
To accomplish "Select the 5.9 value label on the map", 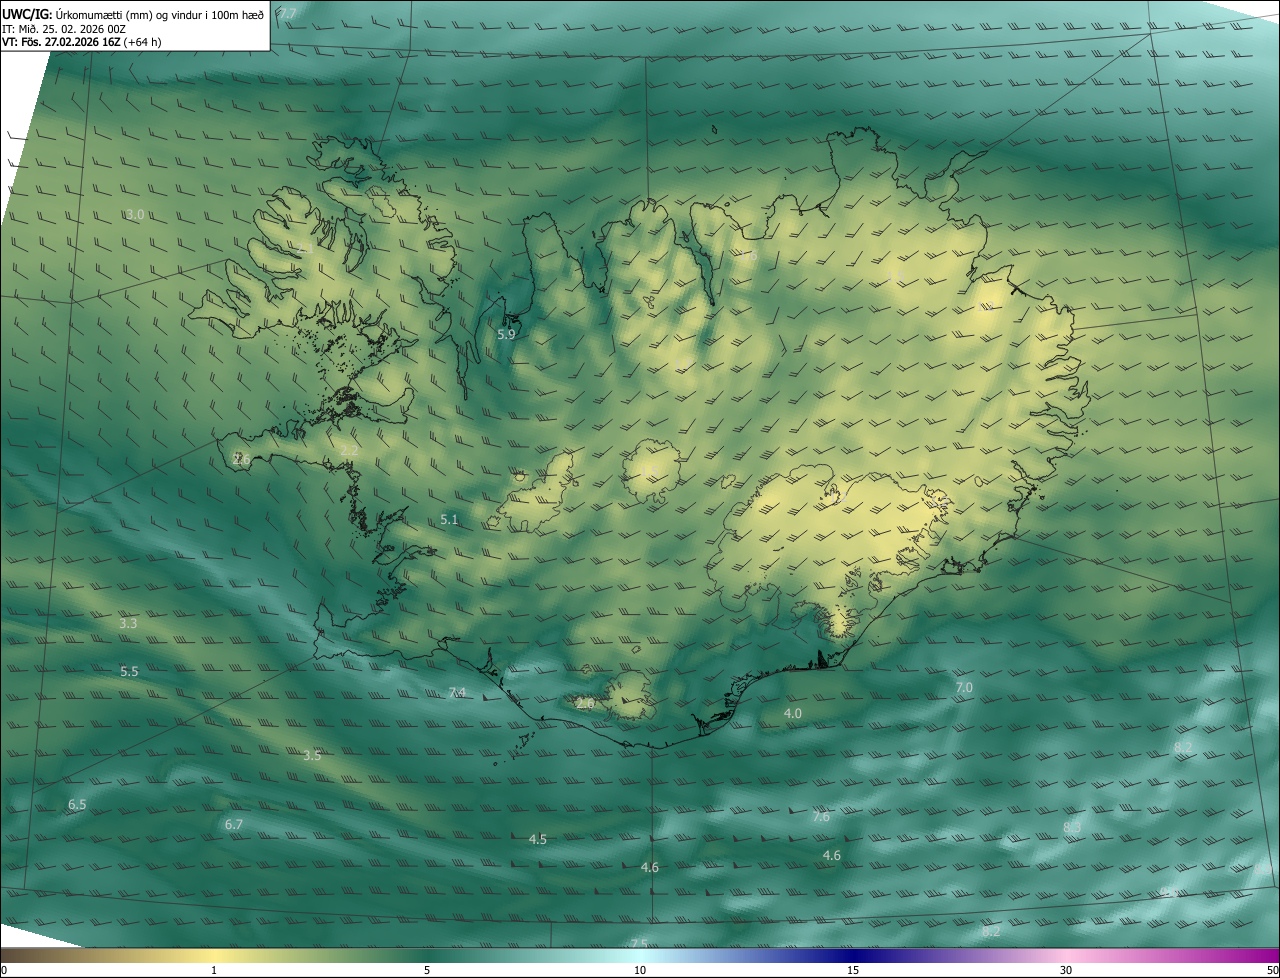I will (x=506, y=334).
